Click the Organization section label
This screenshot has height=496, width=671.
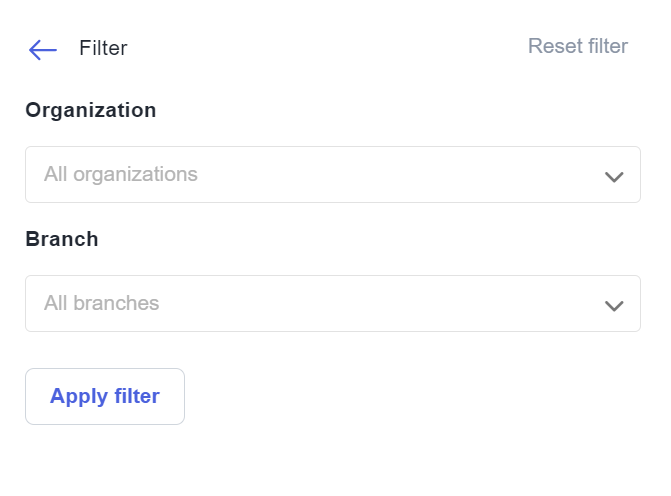(91, 111)
